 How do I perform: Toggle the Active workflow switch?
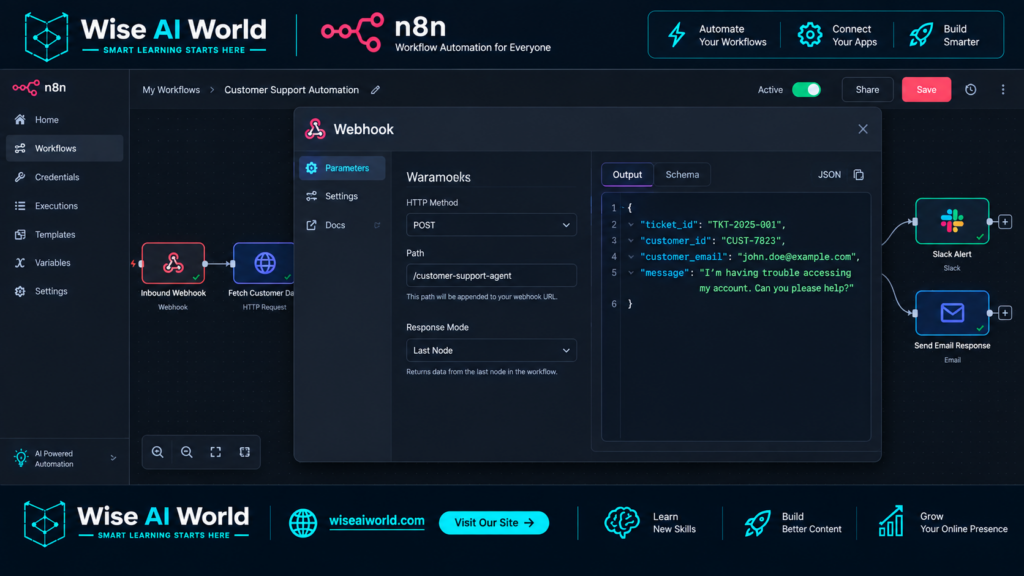(x=807, y=89)
